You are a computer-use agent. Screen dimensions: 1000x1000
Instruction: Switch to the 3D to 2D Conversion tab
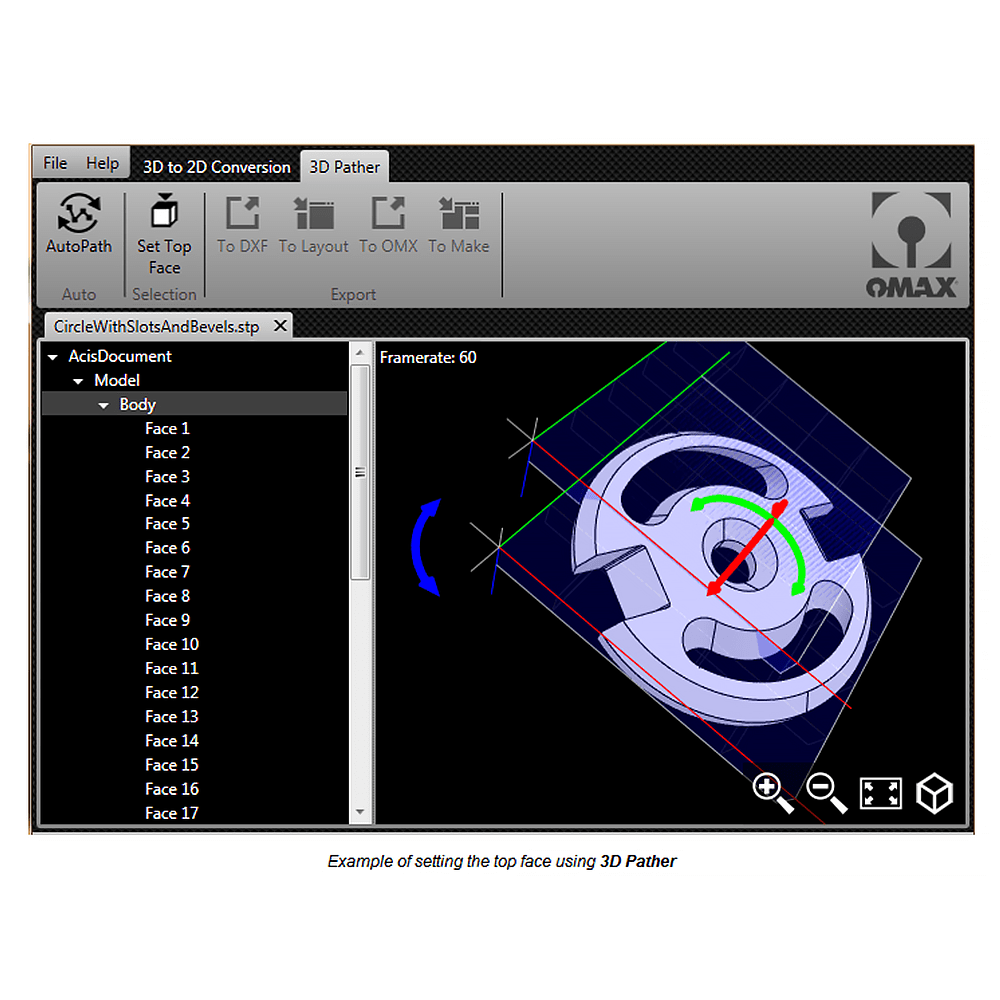(216, 167)
